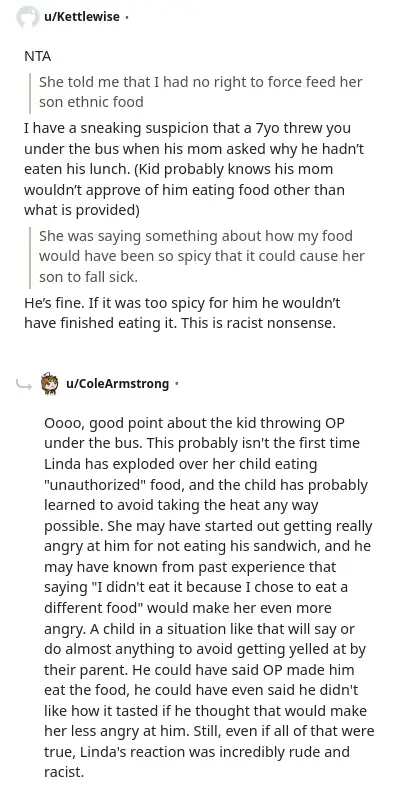
Task: Click ColeArmstrong's cartoon avatar icon
Action: [x=49, y=383]
